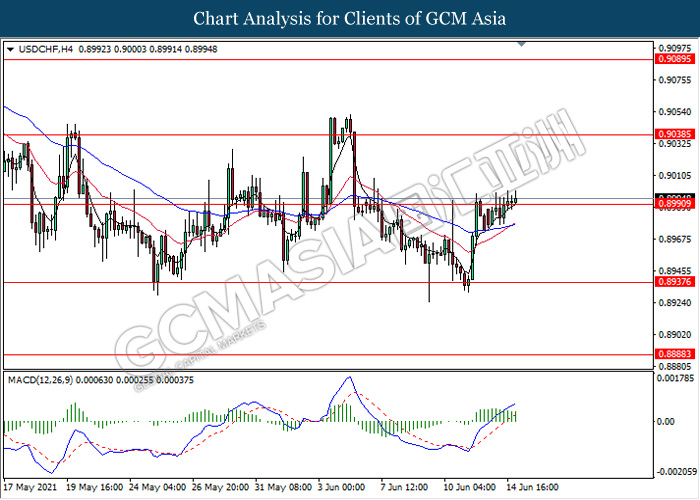Screen dimensions: 700x500
Task: Click the 0.00 MACD zero scale value
Action: pos(667,421)
